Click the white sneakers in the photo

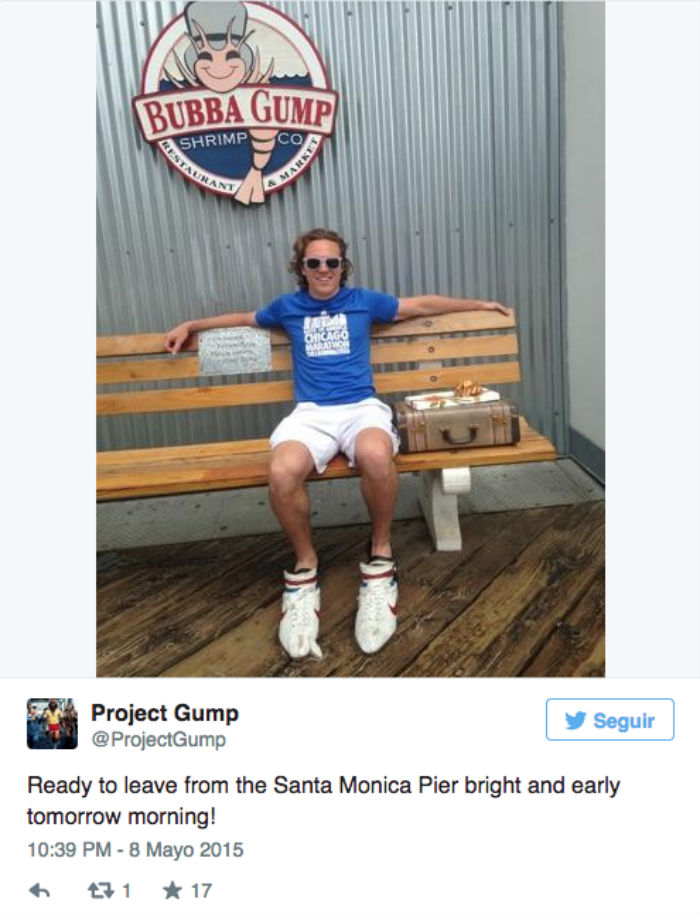(338, 612)
